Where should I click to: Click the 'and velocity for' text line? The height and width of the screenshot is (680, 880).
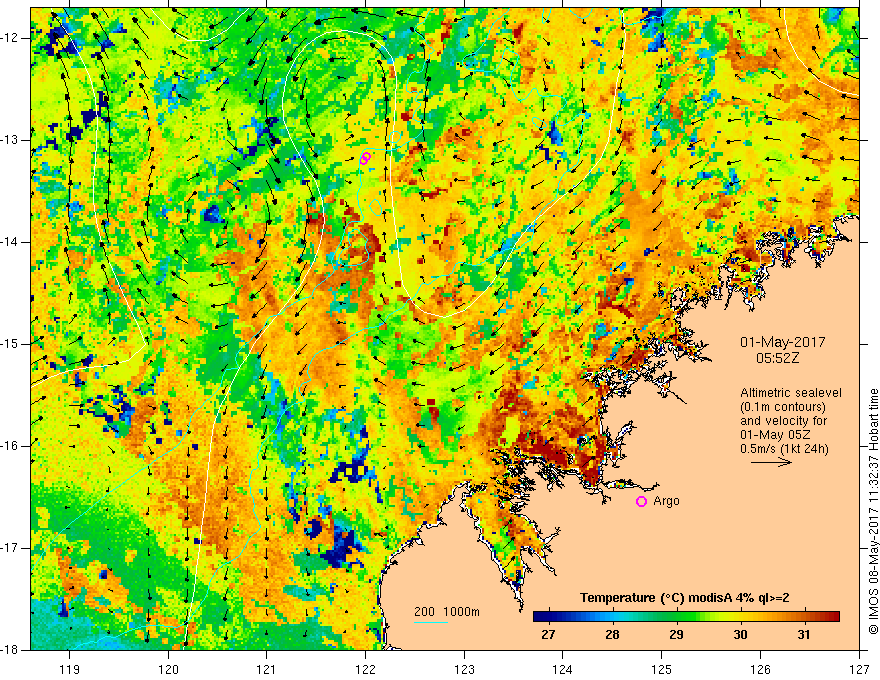783,421
